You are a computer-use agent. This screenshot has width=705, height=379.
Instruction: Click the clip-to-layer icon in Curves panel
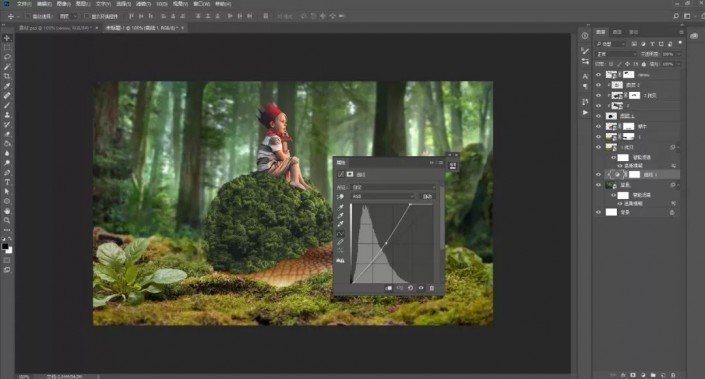388,288
